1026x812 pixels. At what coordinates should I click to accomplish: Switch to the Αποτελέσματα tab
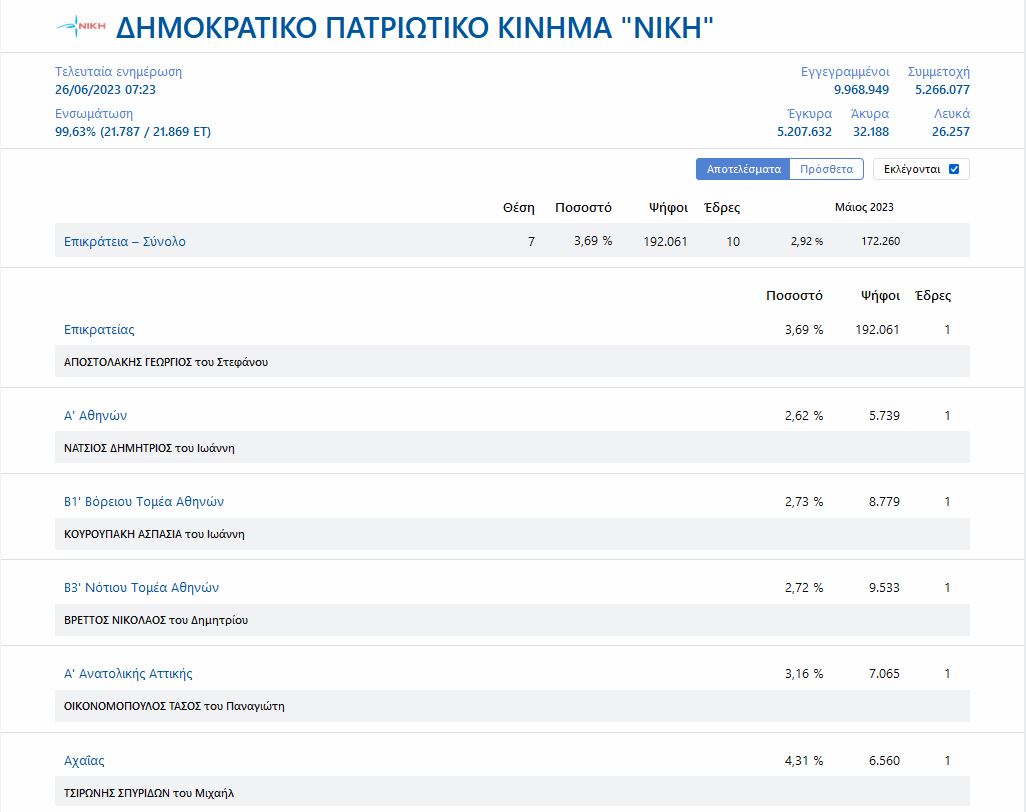click(x=743, y=169)
